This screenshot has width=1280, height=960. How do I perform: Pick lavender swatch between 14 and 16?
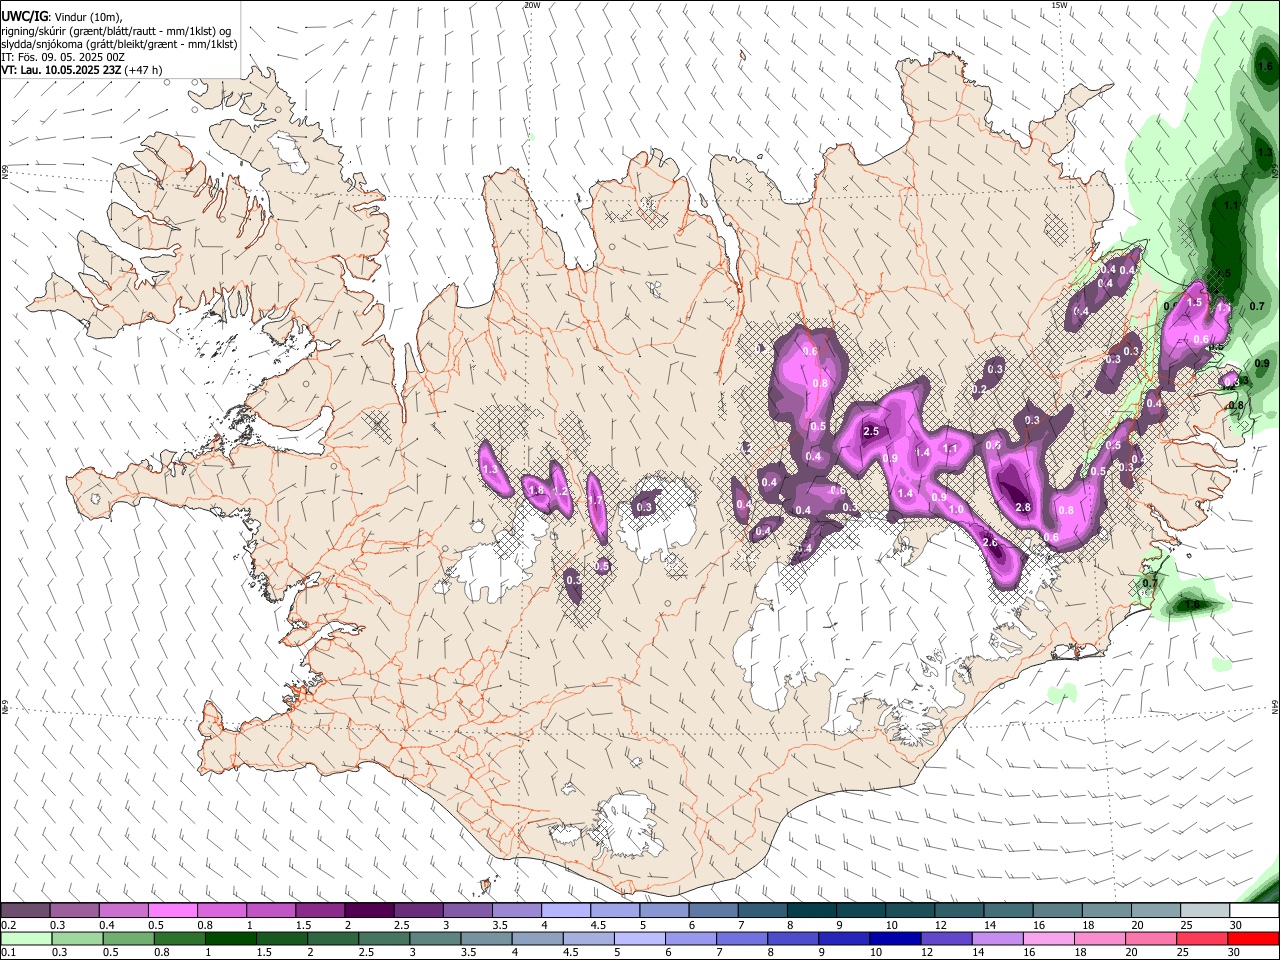point(998,939)
